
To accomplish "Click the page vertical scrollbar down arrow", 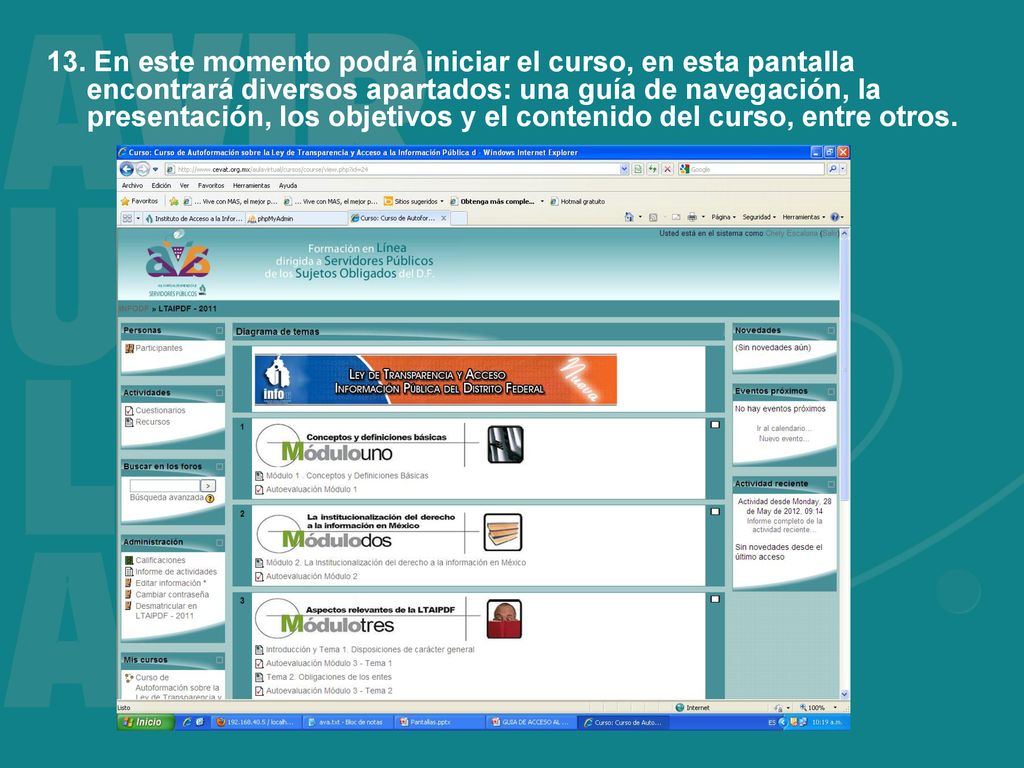I will coord(844,694).
